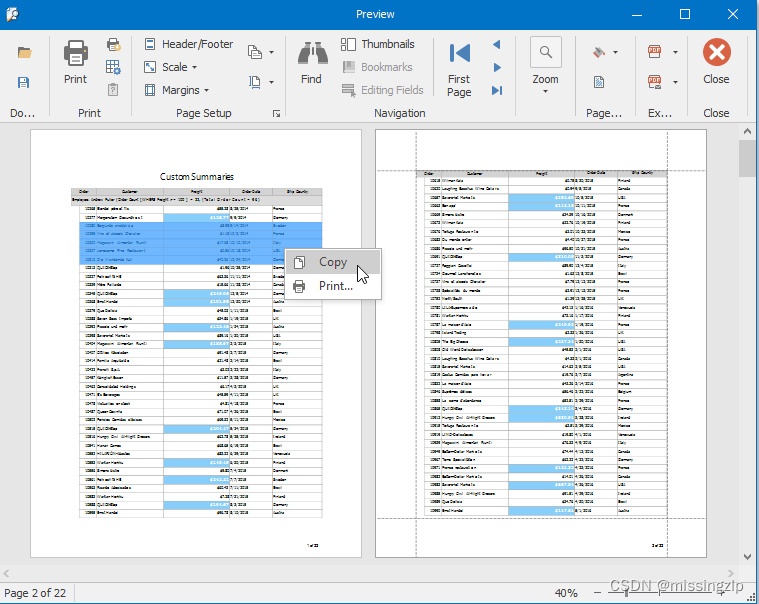Screen dimensions: 759x604
Task: Click the Scale button label
Action: tap(175, 67)
